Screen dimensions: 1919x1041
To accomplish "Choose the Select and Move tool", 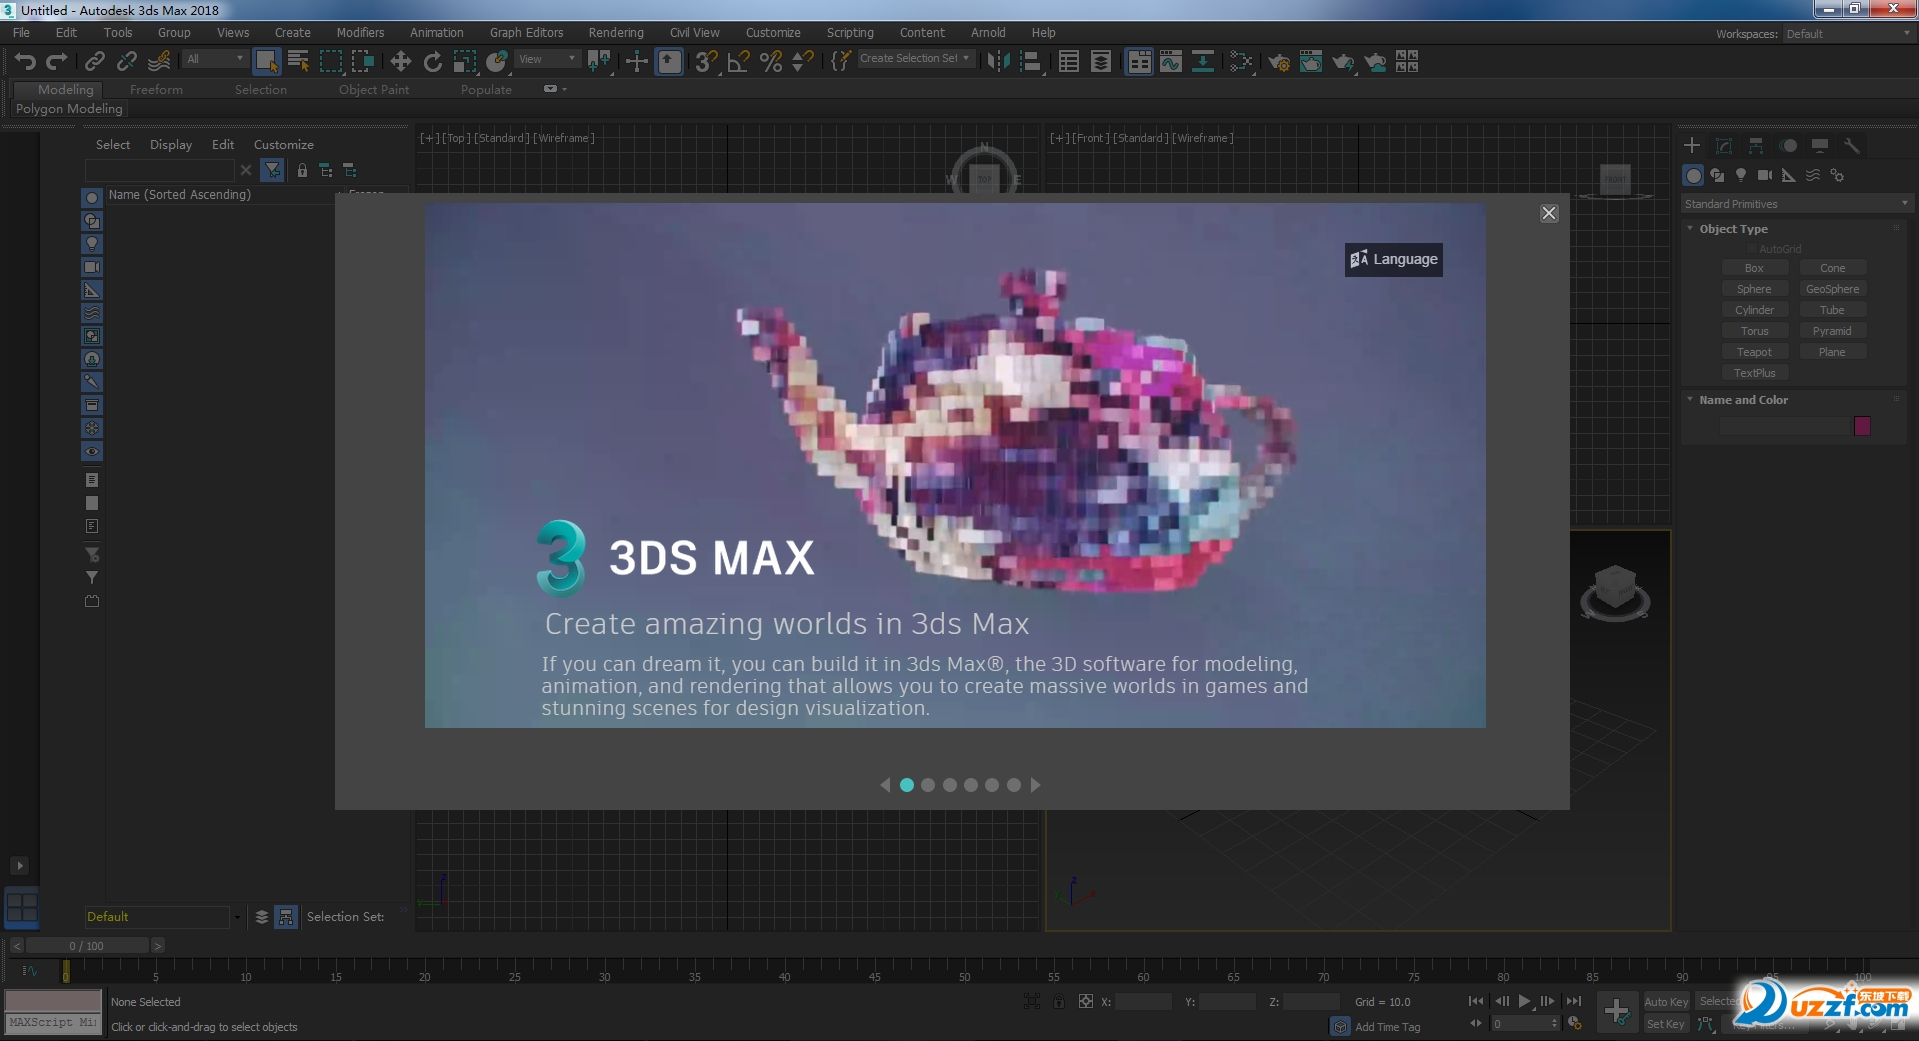I will click(400, 62).
